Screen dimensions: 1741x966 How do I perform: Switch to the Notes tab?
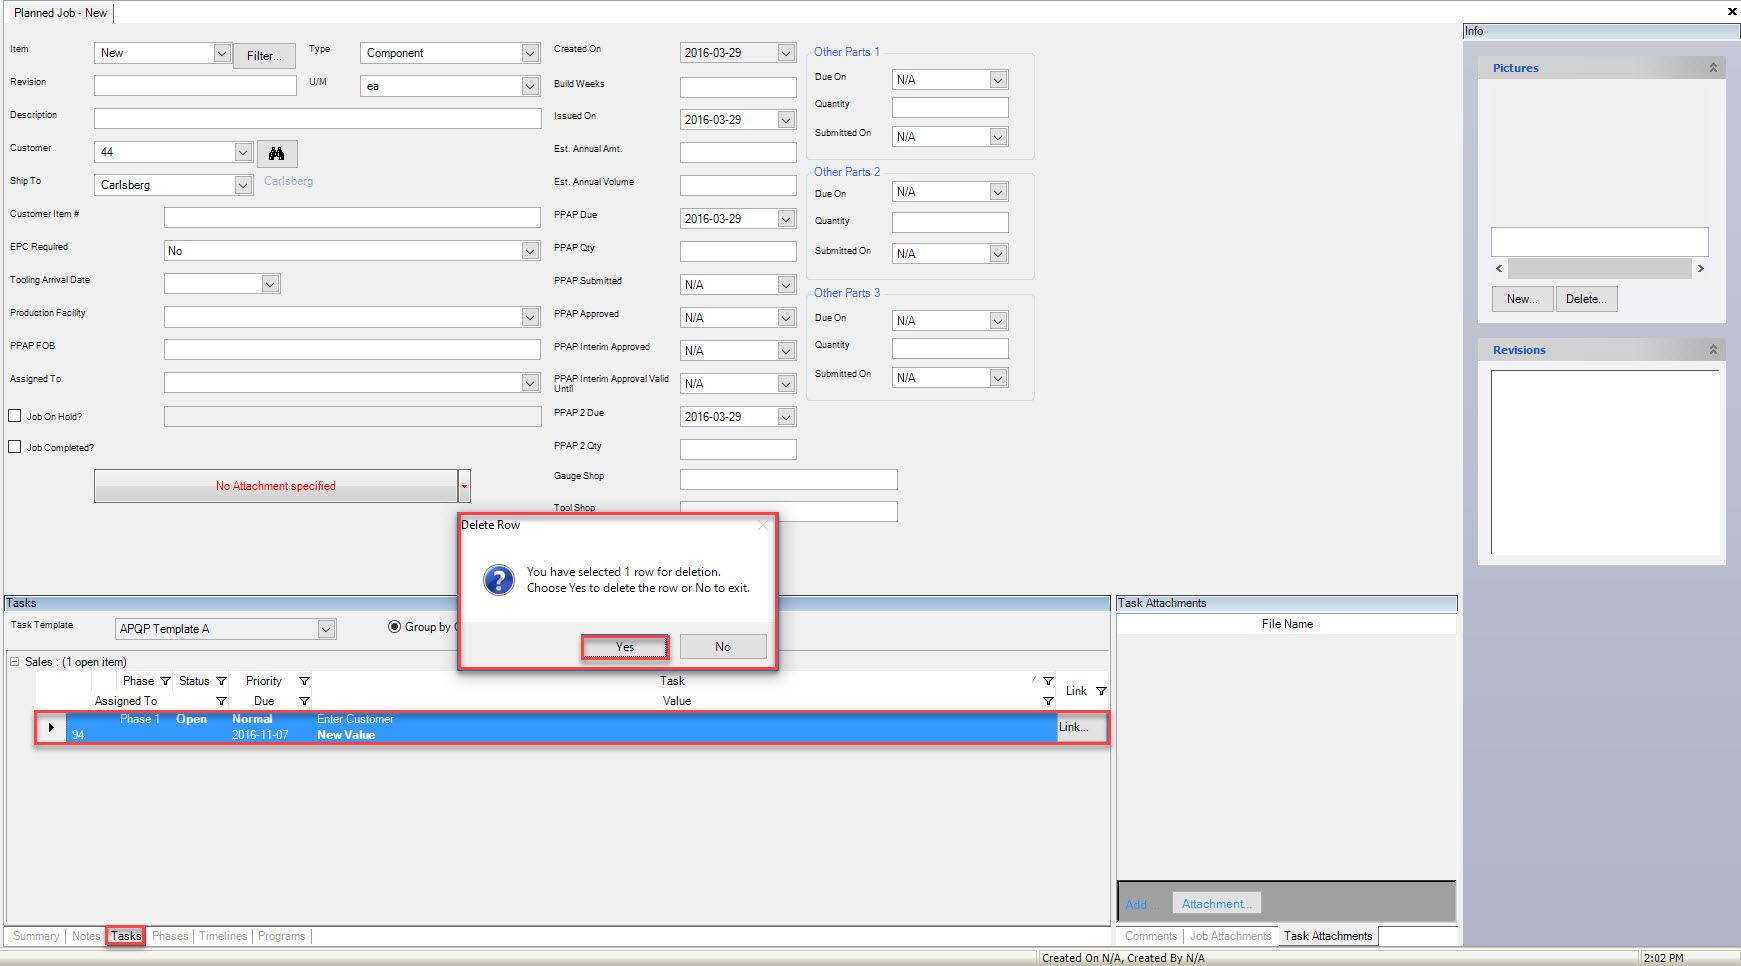click(86, 936)
